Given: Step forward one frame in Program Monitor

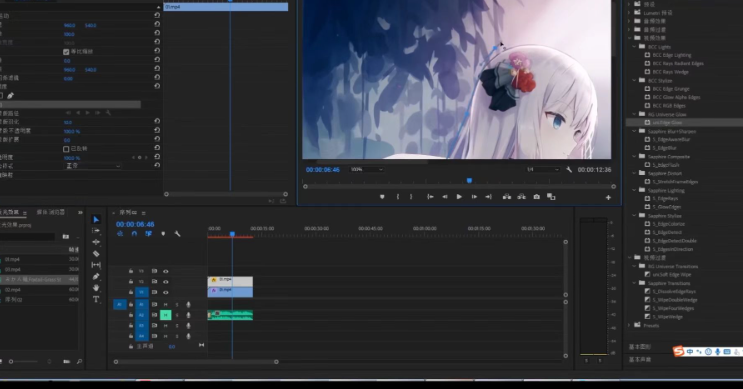Looking at the screenshot, I should 474,197.
